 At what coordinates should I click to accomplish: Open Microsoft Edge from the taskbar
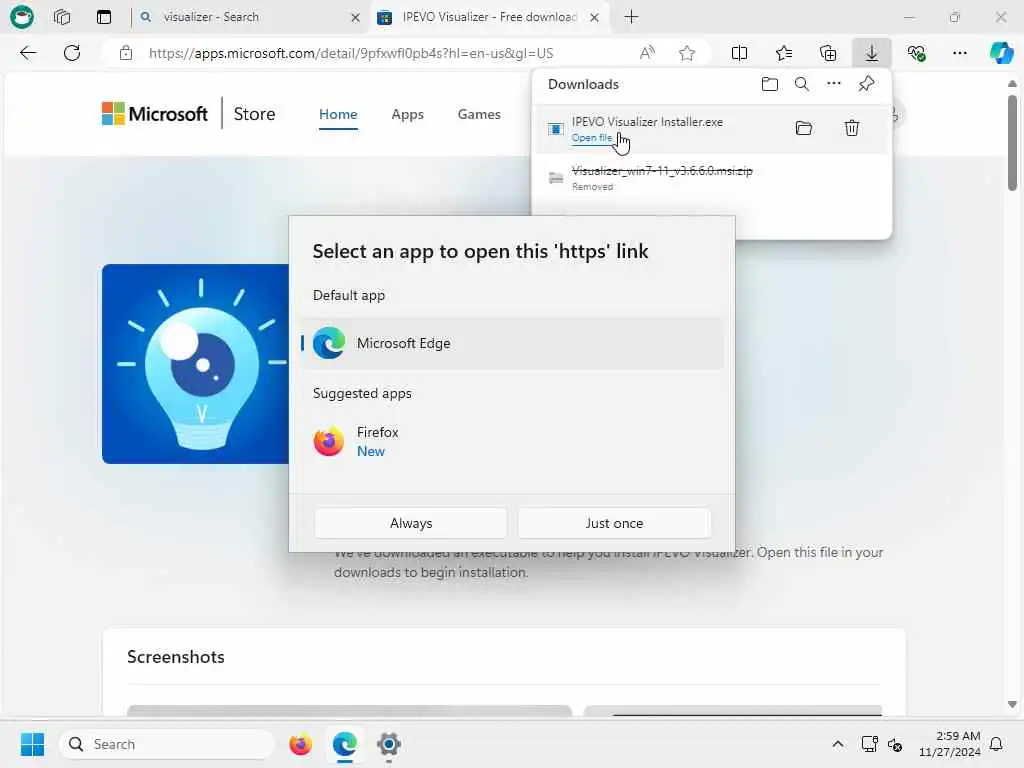[344, 744]
